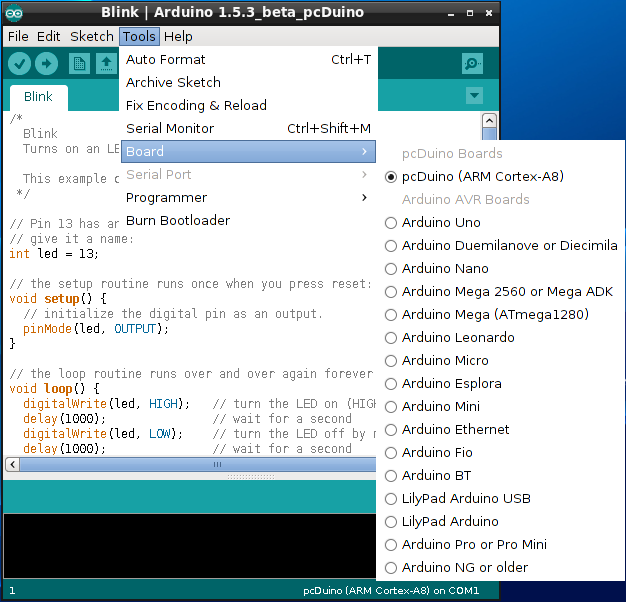Click the 'int led = 13;' code line

pos(54,254)
